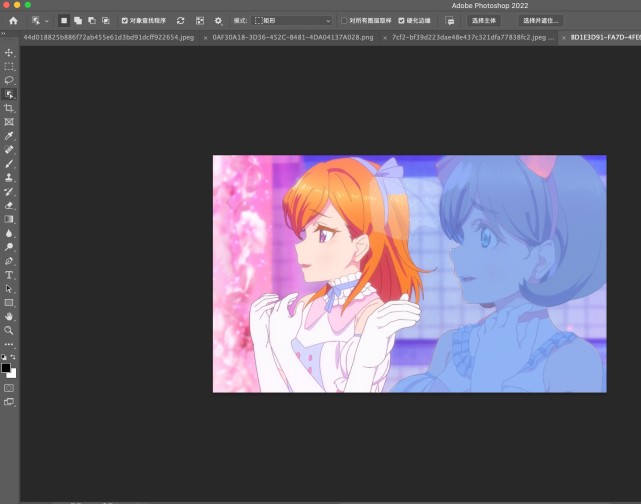Open Edit Toolbar three dots
This screenshot has width=641, height=504.
tap(9, 344)
